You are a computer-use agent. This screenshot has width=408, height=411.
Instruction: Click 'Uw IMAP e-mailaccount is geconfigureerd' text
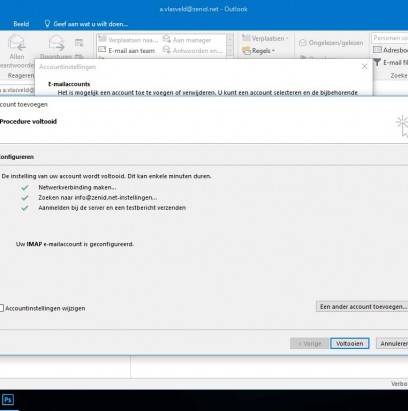(75, 244)
